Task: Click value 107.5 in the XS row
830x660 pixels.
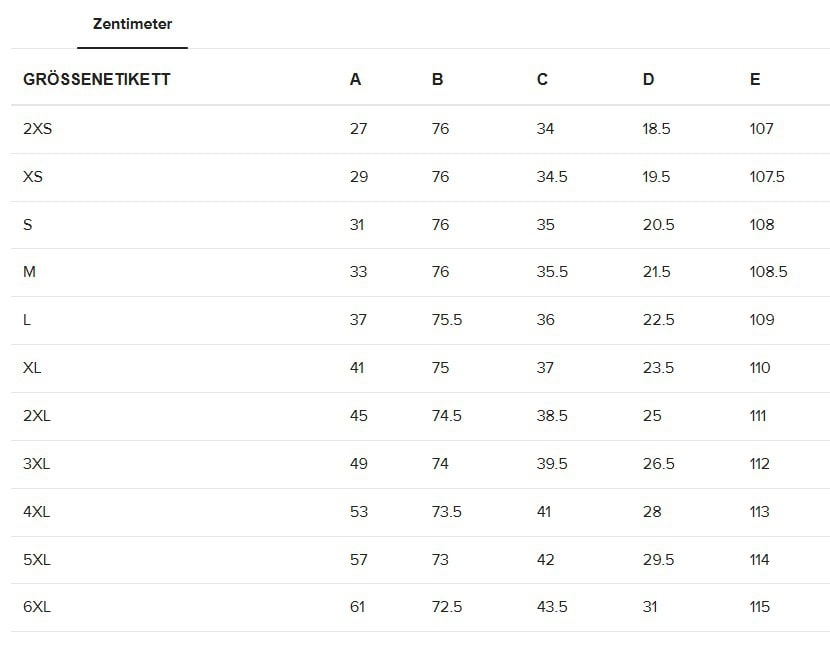Action: click(767, 177)
